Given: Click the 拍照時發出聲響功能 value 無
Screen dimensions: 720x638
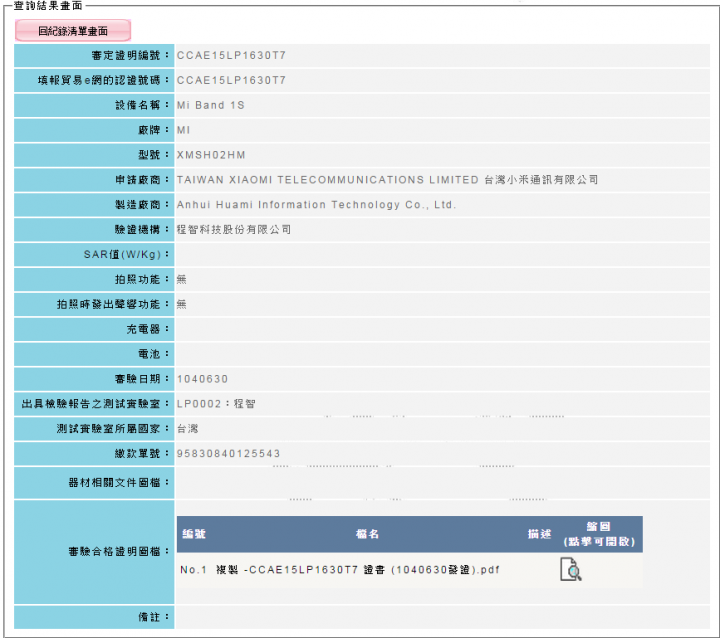Looking at the screenshot, I should point(182,304).
